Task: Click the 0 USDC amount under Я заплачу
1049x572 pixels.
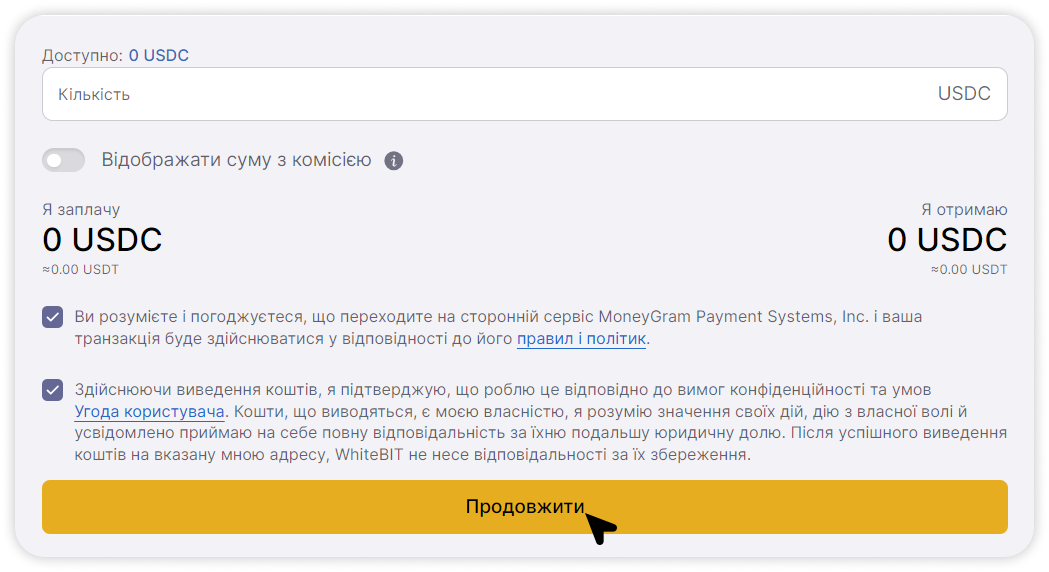Action: coord(102,240)
